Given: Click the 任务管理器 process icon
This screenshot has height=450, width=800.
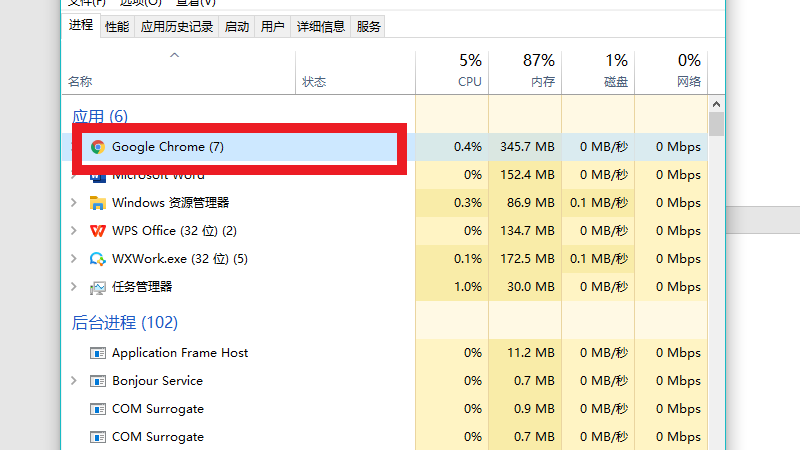Looking at the screenshot, I should click(x=98, y=287).
